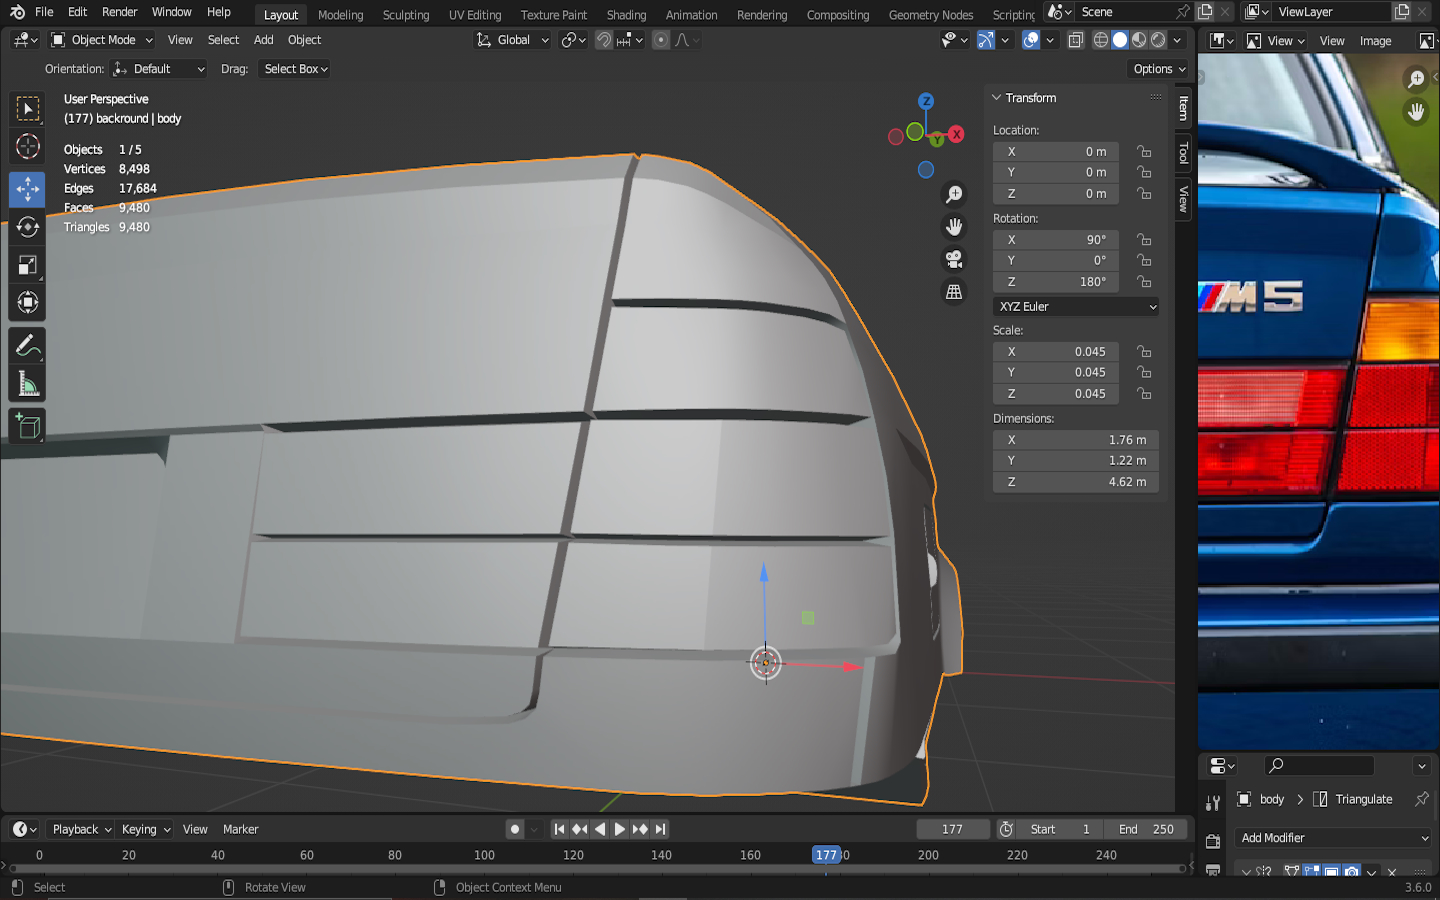This screenshot has width=1440, height=900.
Task: Jump to the previous keyframe
Action: click(579, 829)
